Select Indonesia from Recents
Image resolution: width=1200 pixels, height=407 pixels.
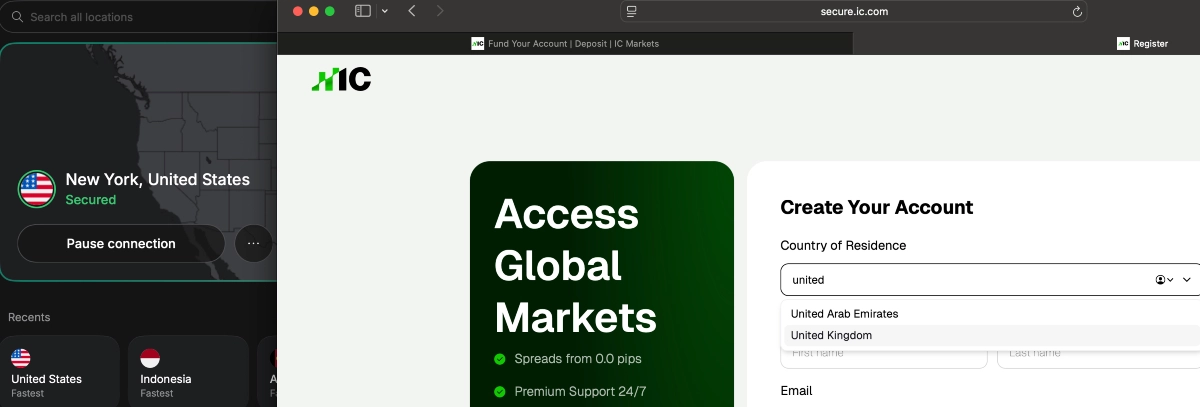188,371
